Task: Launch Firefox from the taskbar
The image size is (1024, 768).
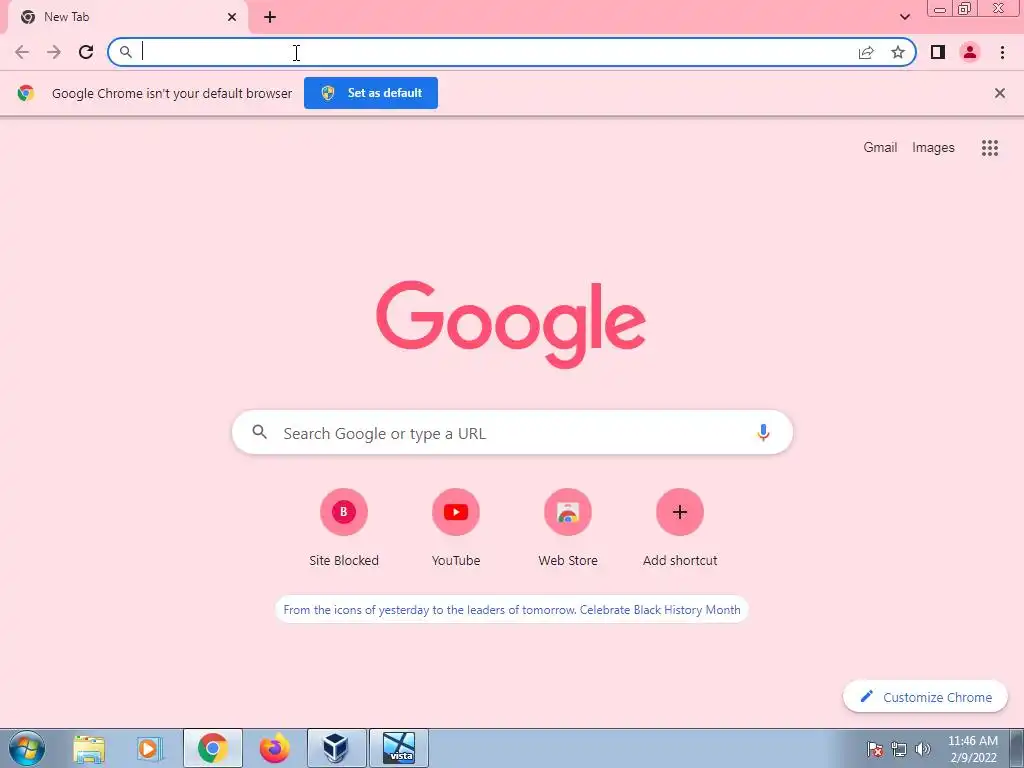Action: coord(274,748)
